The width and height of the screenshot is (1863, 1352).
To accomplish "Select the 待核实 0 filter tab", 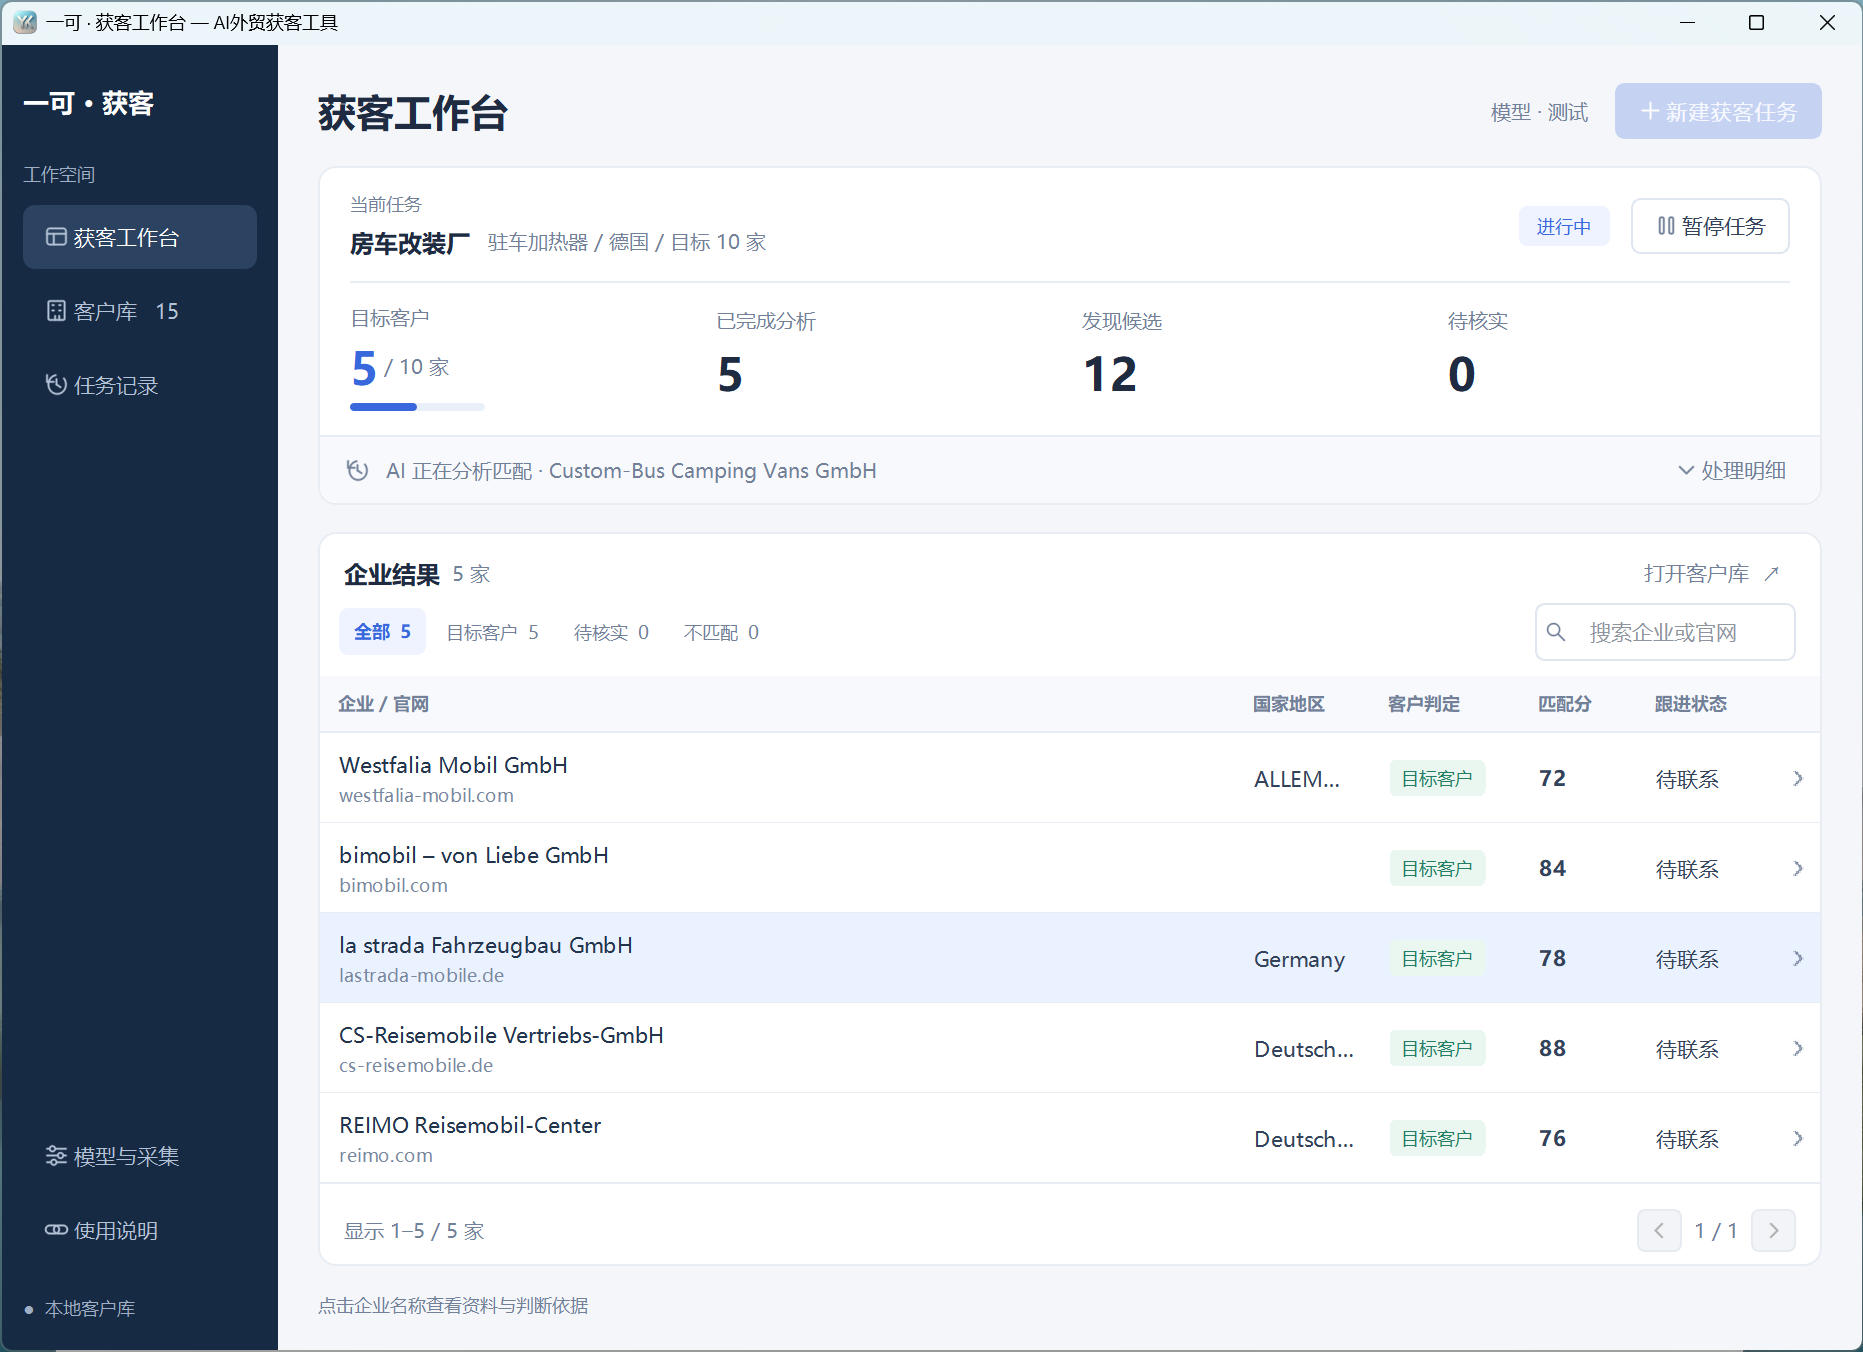I will tap(611, 632).
